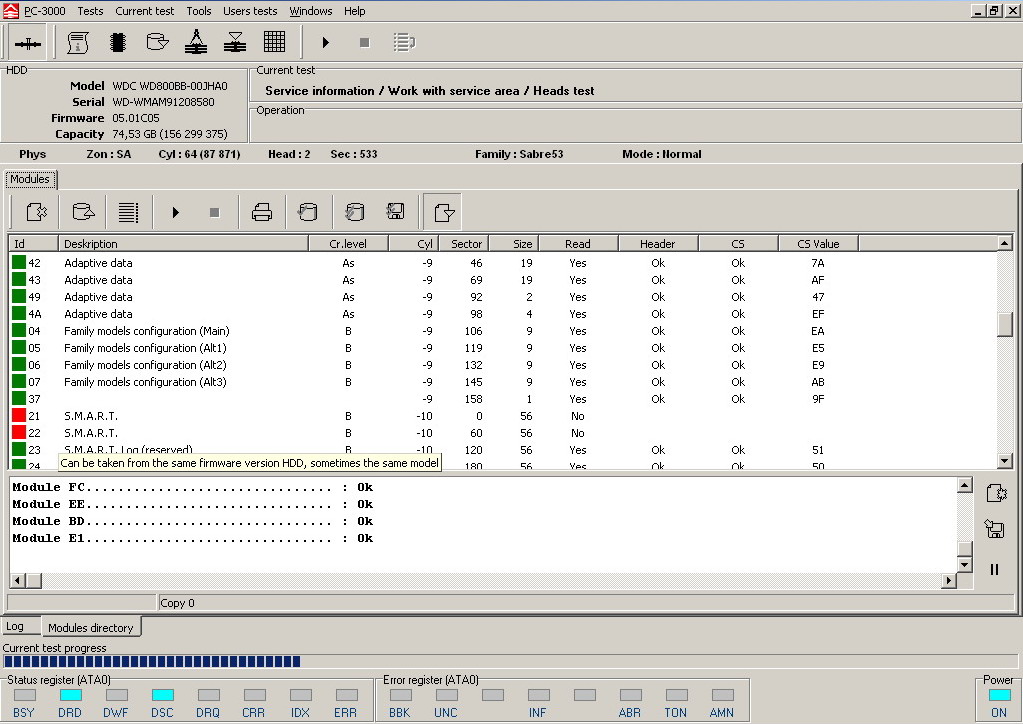
Task: Click the floppy with checkmarks icon
Action: [395, 212]
